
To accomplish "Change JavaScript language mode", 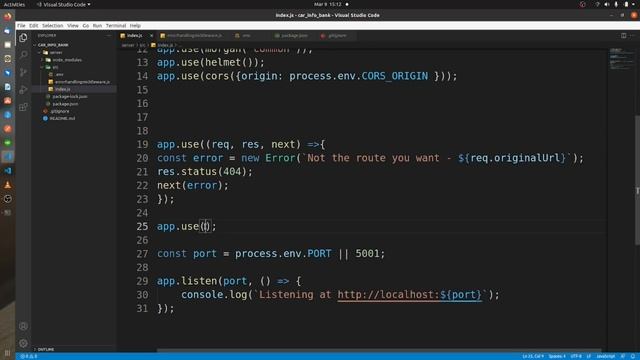I will click(x=606, y=356).
